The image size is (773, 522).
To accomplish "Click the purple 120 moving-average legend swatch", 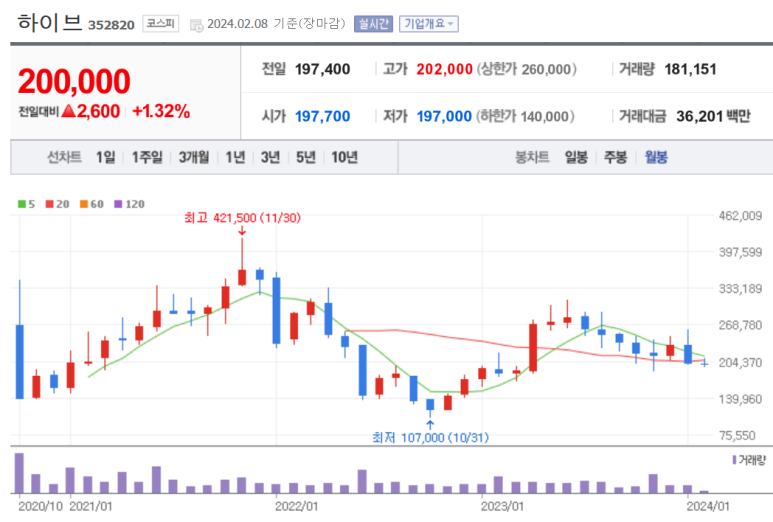I will pyautogui.click(x=118, y=204).
